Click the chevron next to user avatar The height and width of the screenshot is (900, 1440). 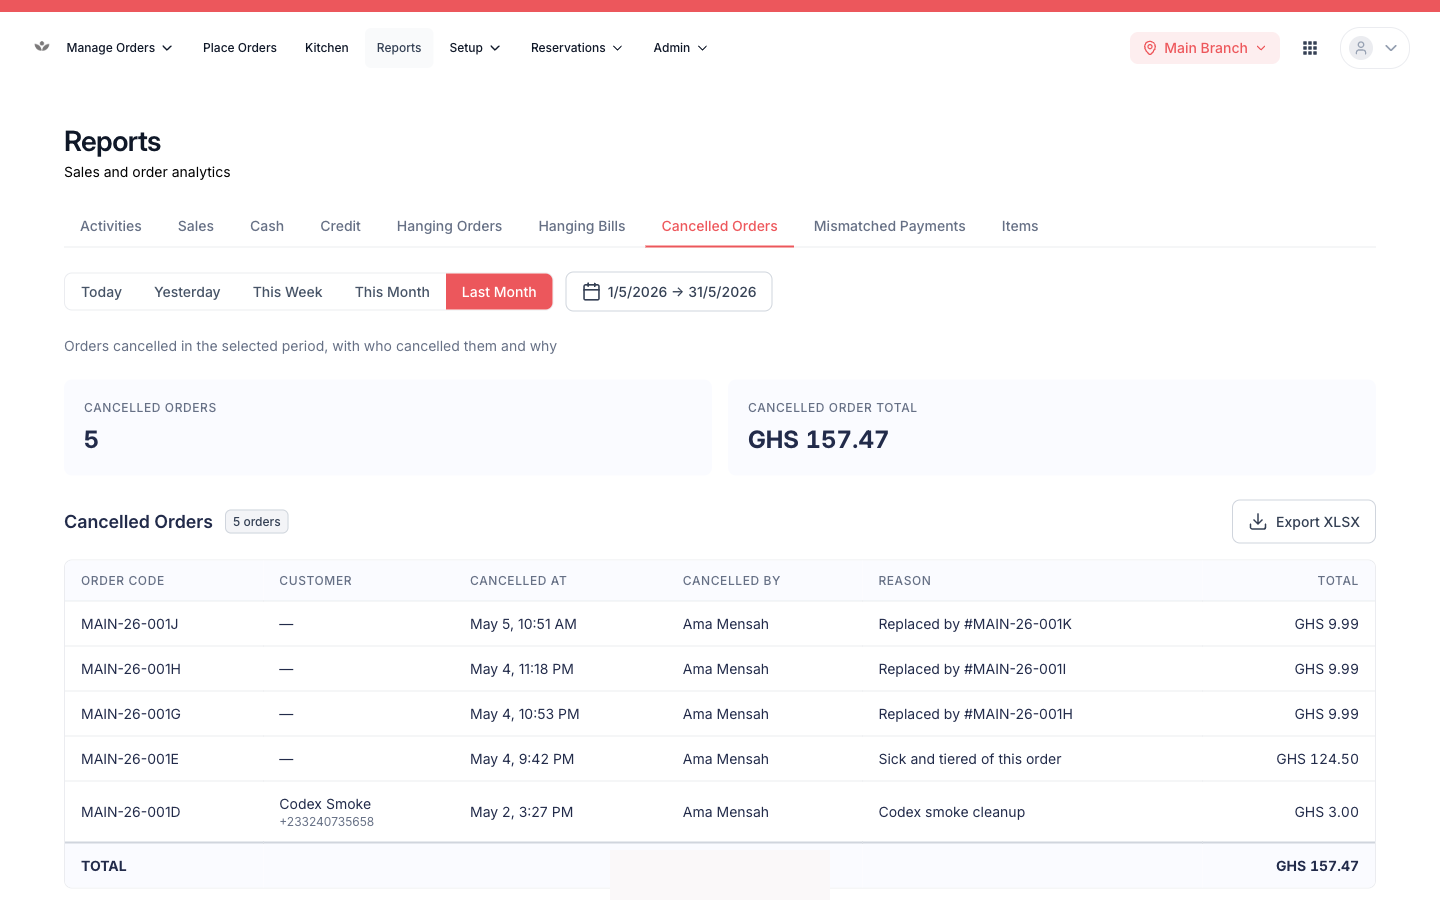click(x=1391, y=48)
